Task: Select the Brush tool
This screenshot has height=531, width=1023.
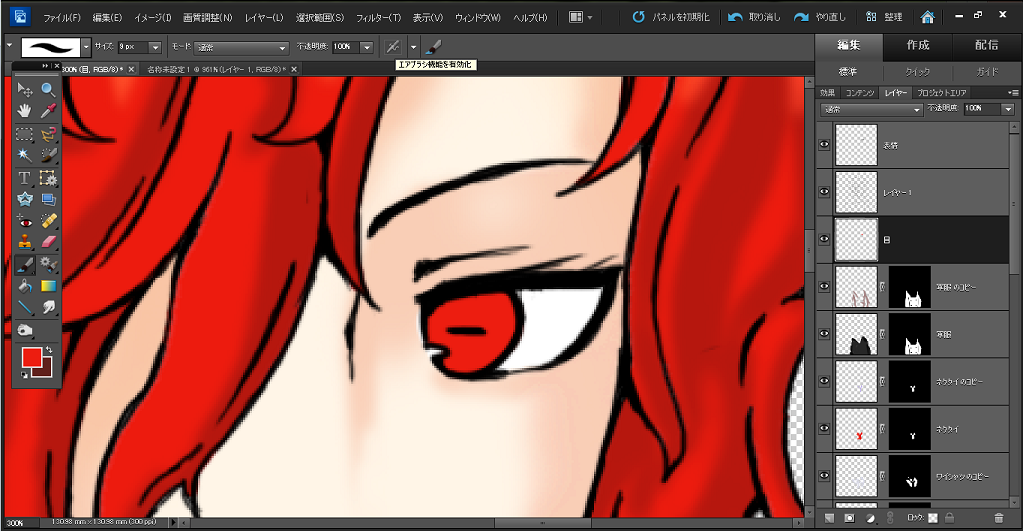Action: pos(25,264)
